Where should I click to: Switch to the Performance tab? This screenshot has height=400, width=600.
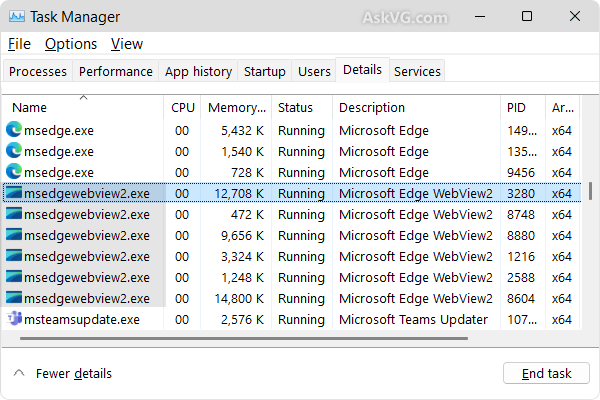pos(116,71)
